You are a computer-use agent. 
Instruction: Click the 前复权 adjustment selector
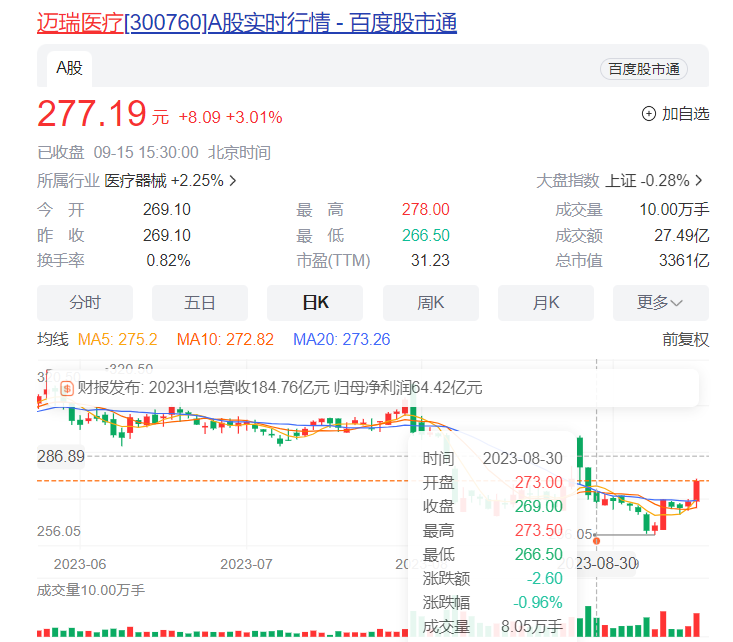685,339
